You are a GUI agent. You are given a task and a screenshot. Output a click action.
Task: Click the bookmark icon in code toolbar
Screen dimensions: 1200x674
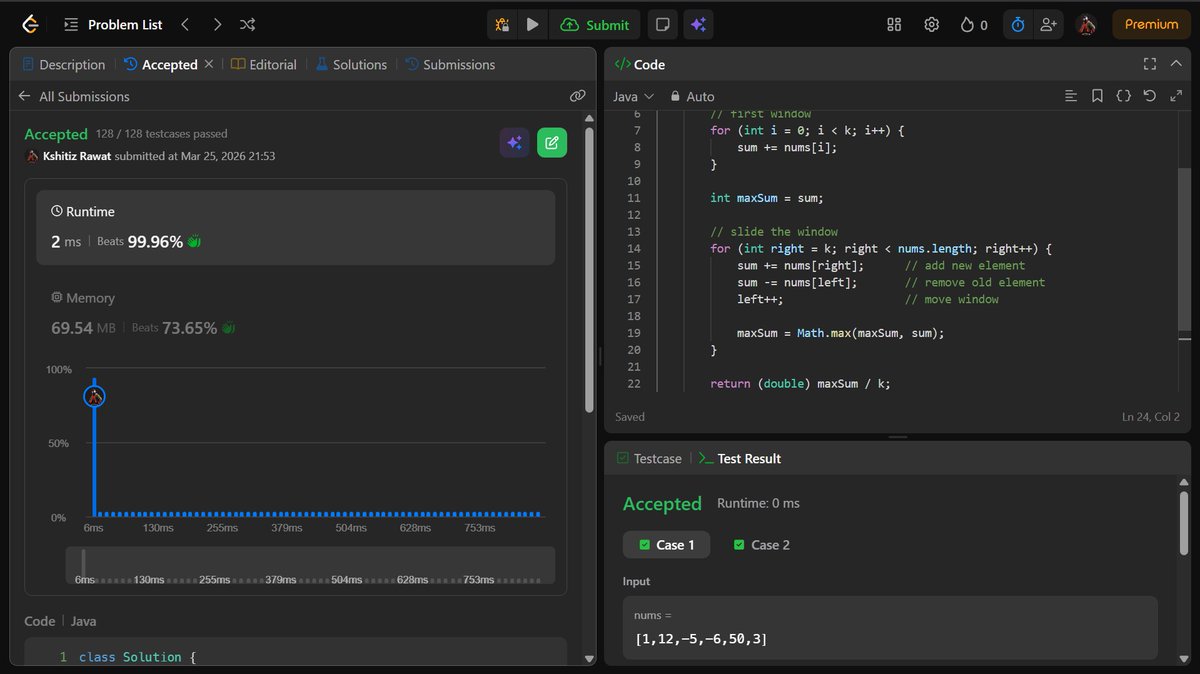point(1097,96)
